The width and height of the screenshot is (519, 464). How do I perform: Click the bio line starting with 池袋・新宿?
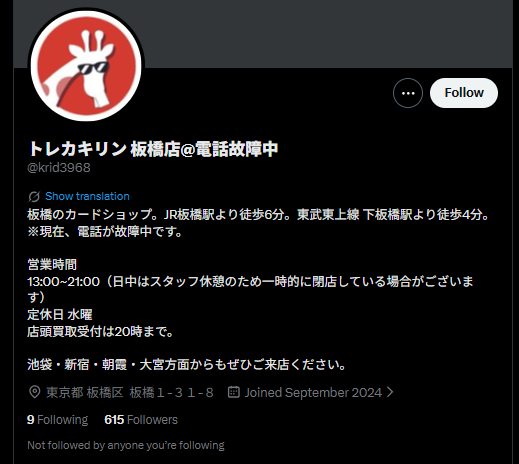coord(187,365)
